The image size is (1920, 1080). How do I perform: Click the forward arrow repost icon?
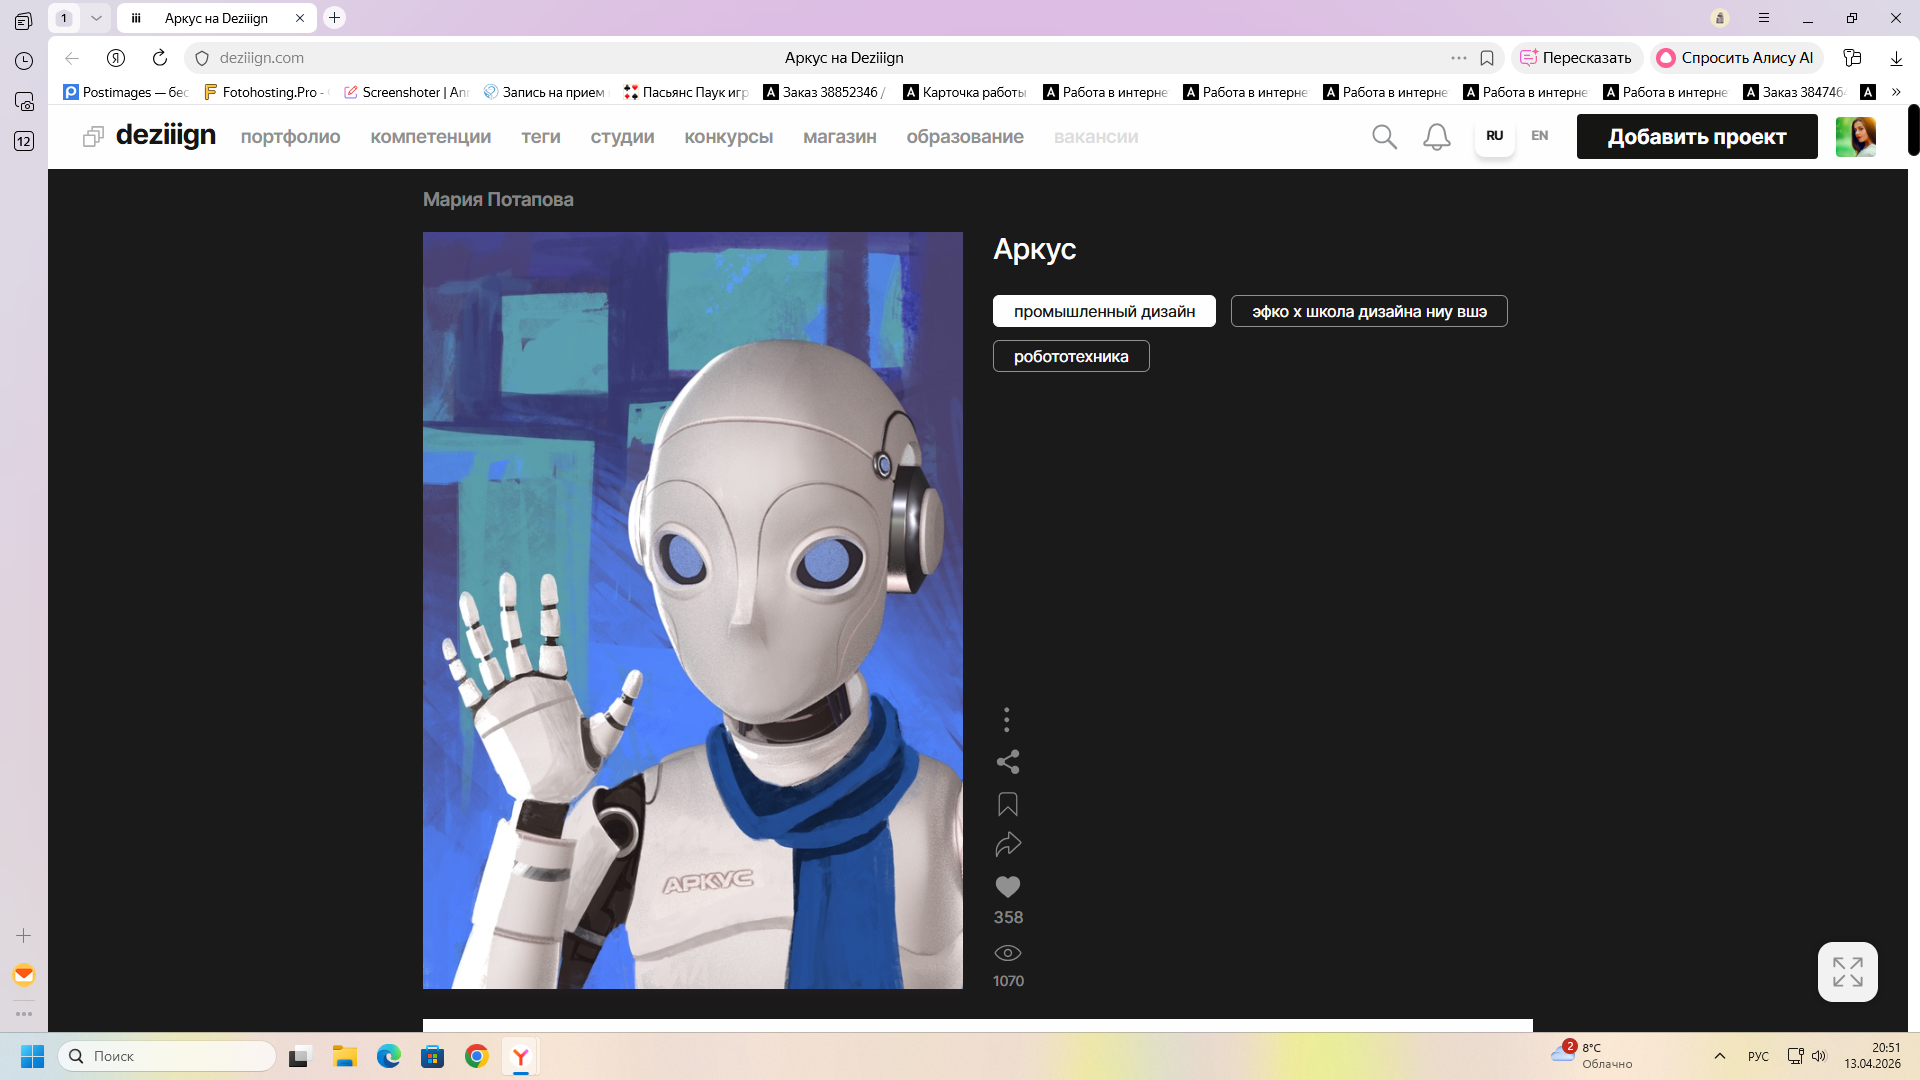1007,845
